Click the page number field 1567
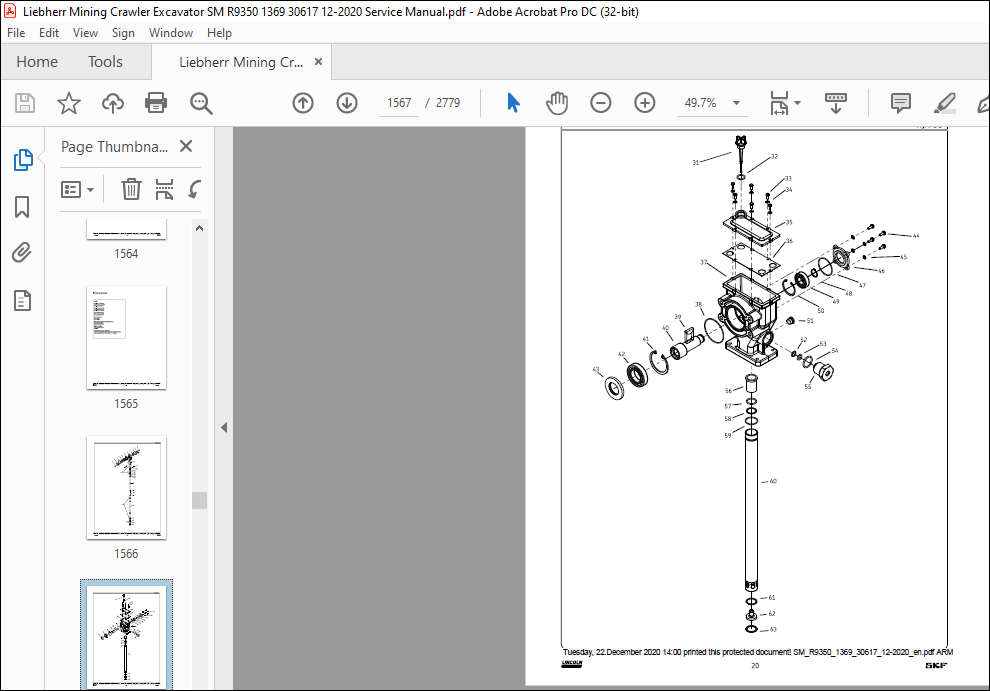The height and width of the screenshot is (691, 990). (399, 103)
